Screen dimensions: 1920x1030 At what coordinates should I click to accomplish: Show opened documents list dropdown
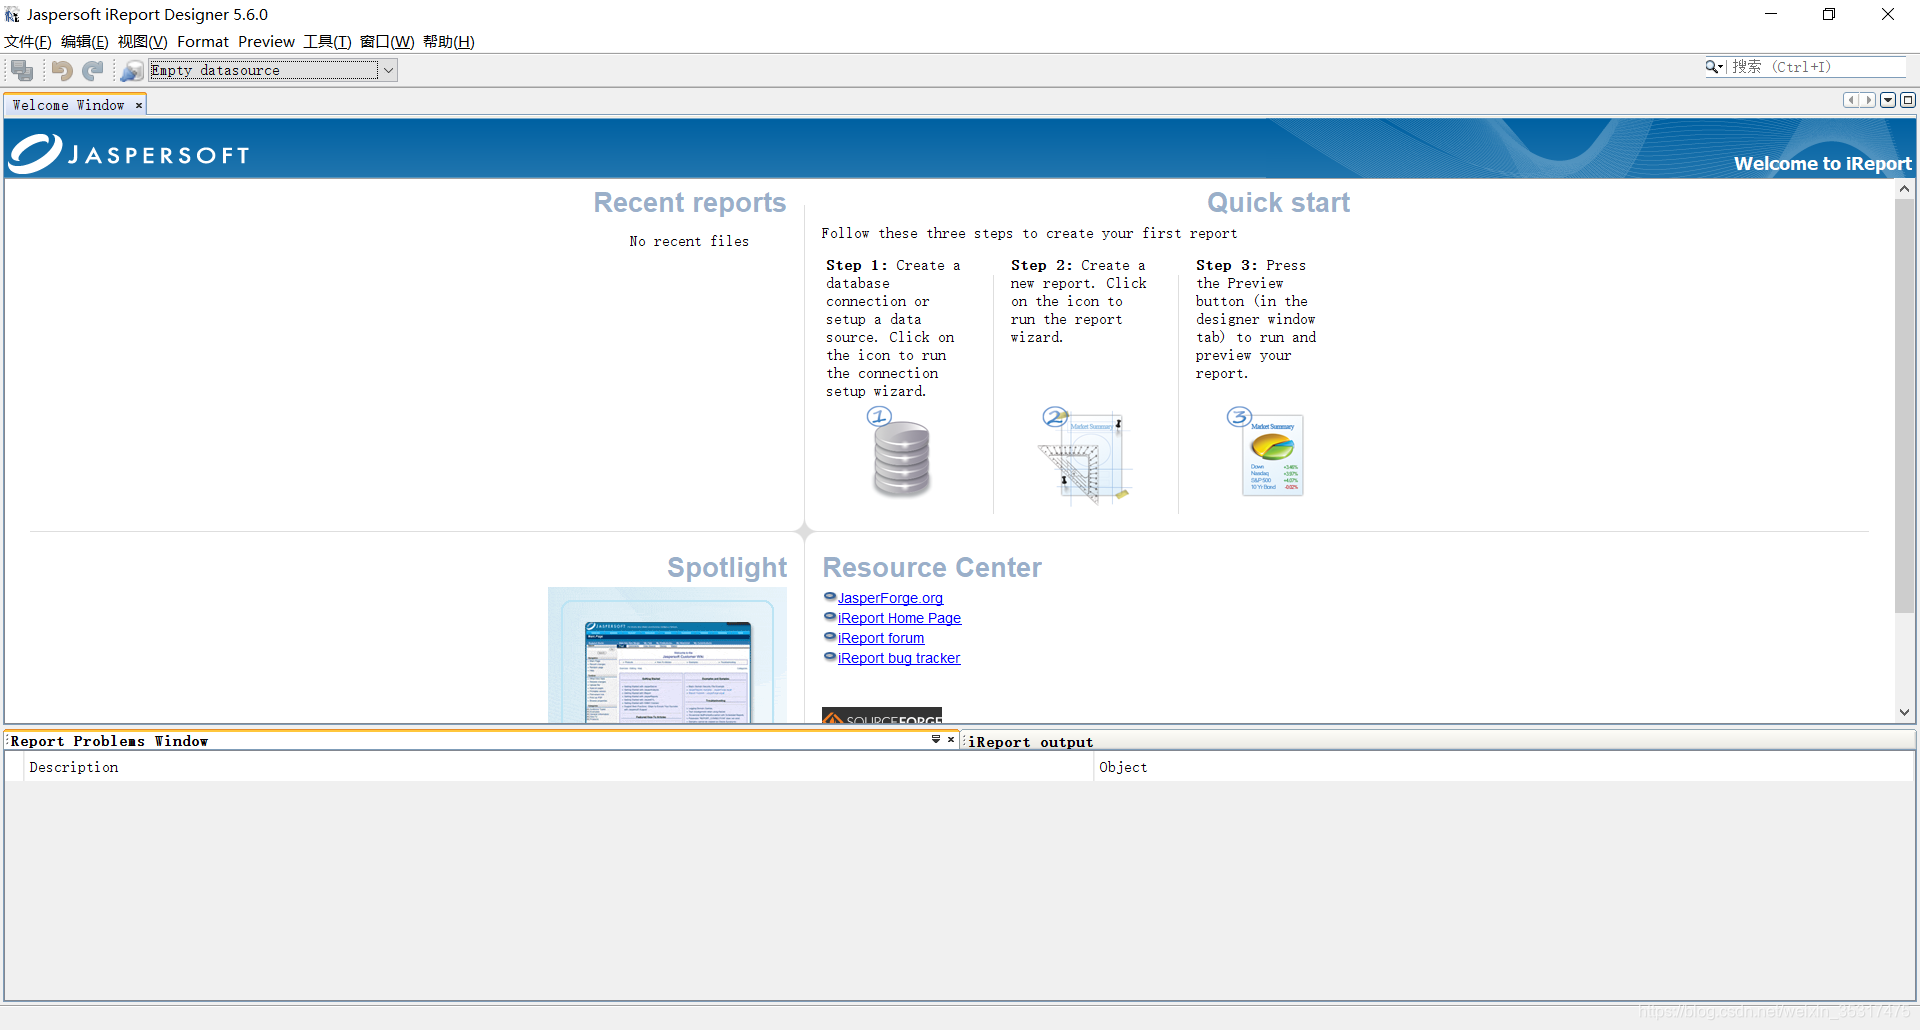tap(1888, 100)
